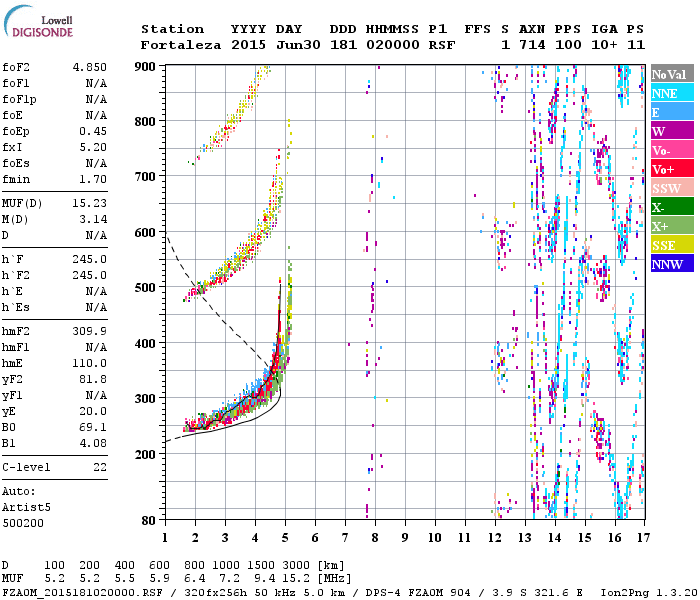Click the X- dark green legend swatch

671,207
